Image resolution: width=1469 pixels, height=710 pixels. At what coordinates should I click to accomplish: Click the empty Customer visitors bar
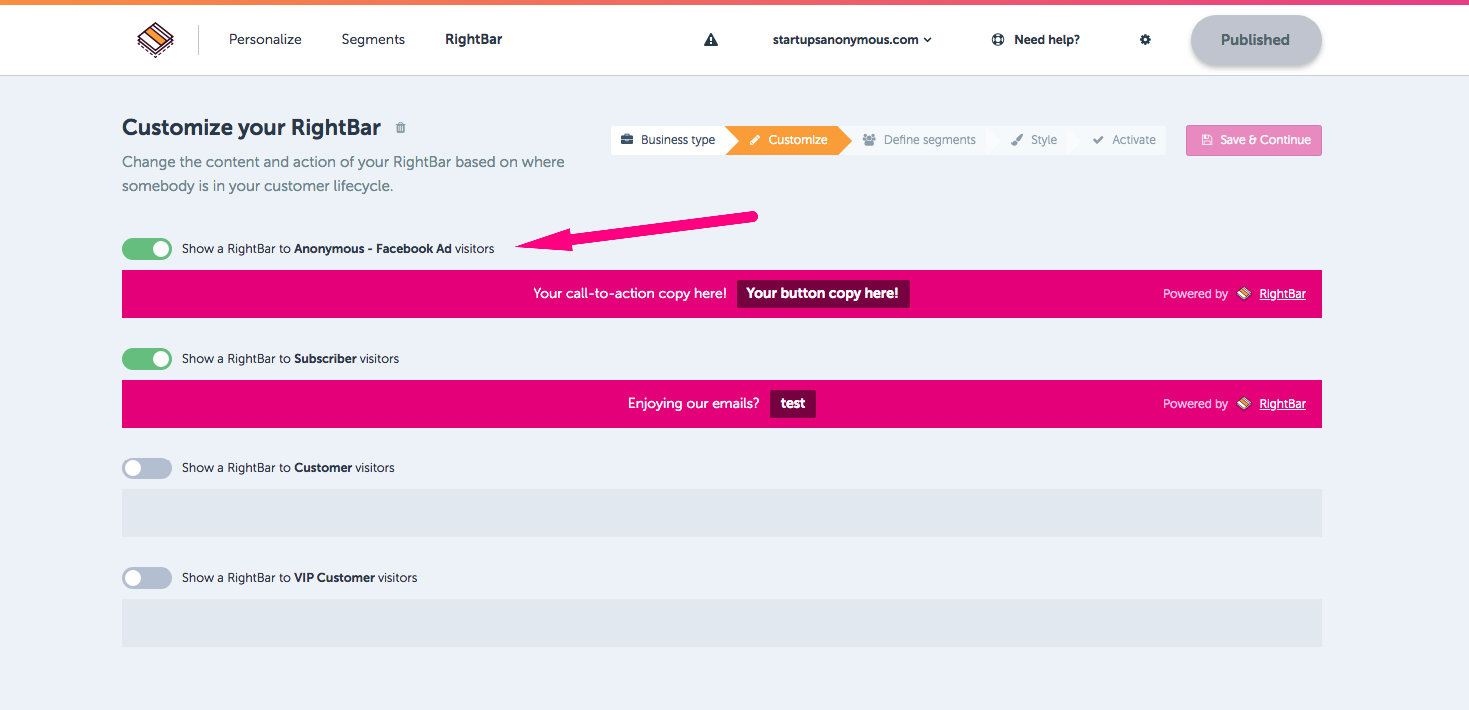click(x=722, y=513)
